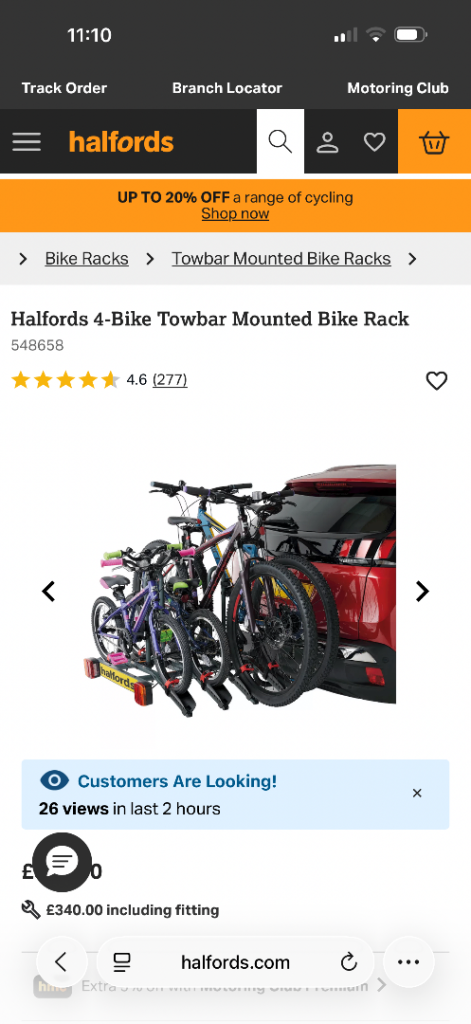The height and width of the screenshot is (1024, 471).
Task: Tap the search magnifier icon
Action: click(280, 142)
